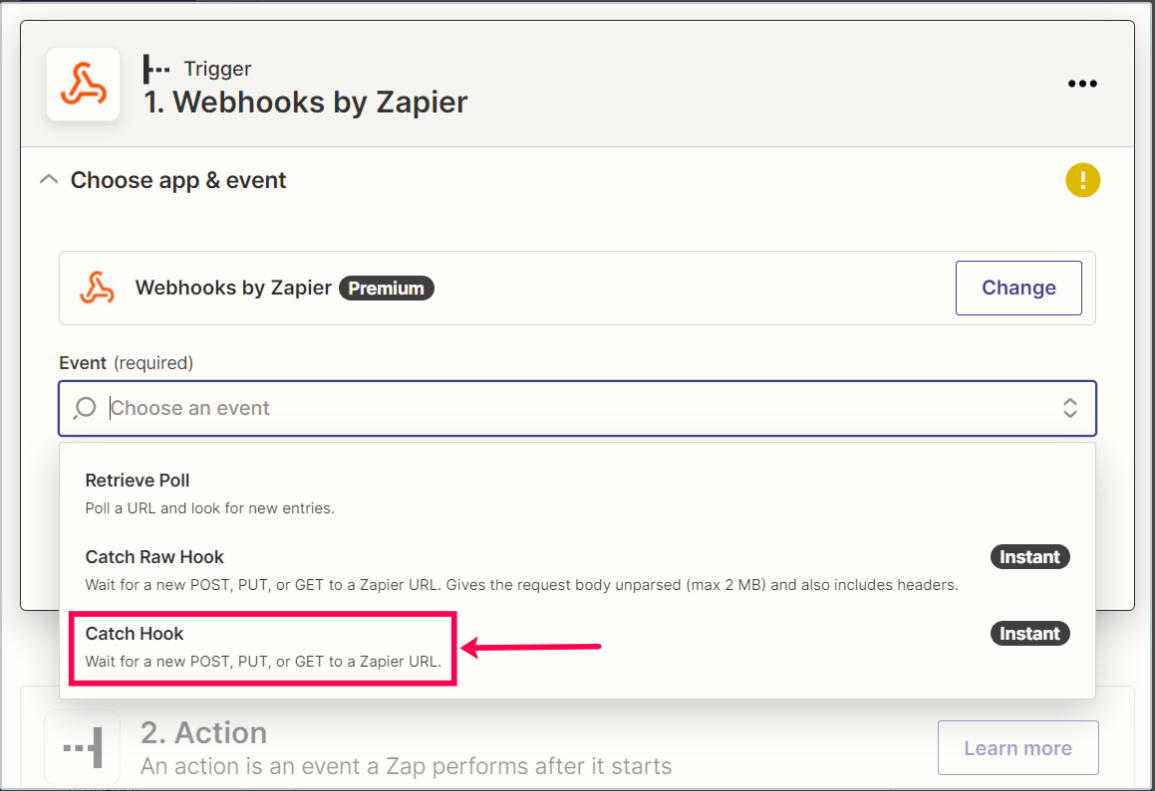Click into the Choose an event field
The height and width of the screenshot is (791, 1155).
pyautogui.click(x=577, y=408)
